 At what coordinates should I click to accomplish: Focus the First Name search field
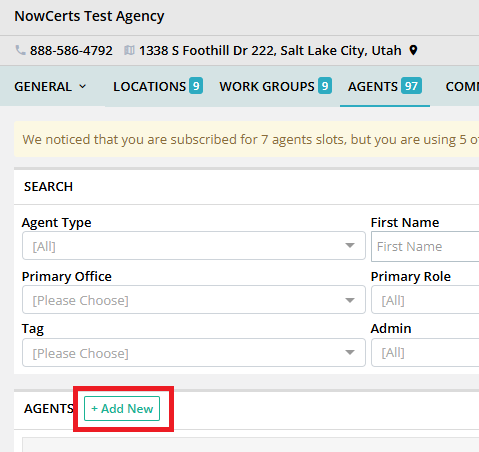click(x=425, y=246)
